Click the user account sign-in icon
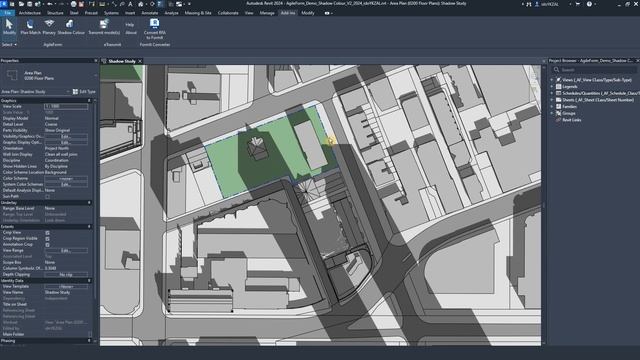The width and height of the screenshot is (640, 360). (537, 4)
